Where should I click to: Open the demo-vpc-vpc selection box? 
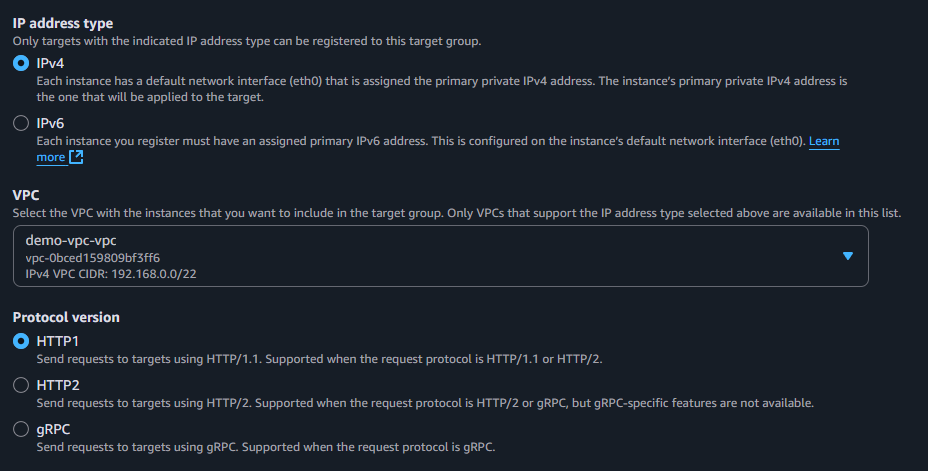pos(440,256)
